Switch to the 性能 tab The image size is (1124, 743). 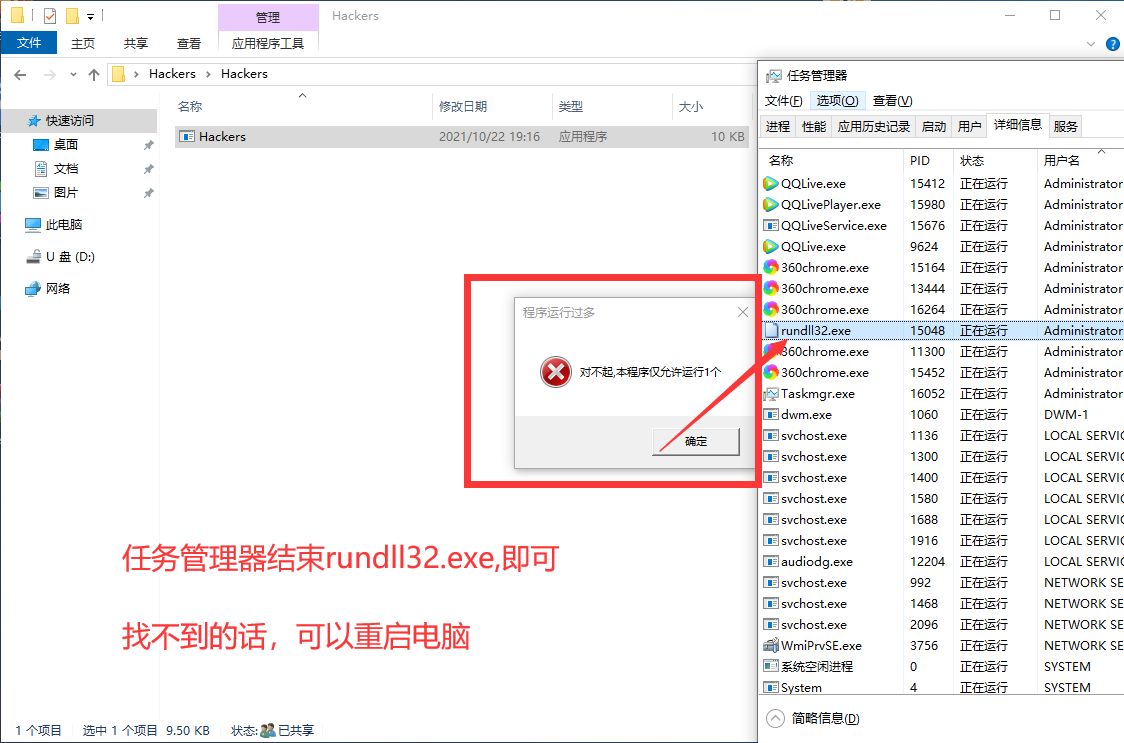pos(814,127)
